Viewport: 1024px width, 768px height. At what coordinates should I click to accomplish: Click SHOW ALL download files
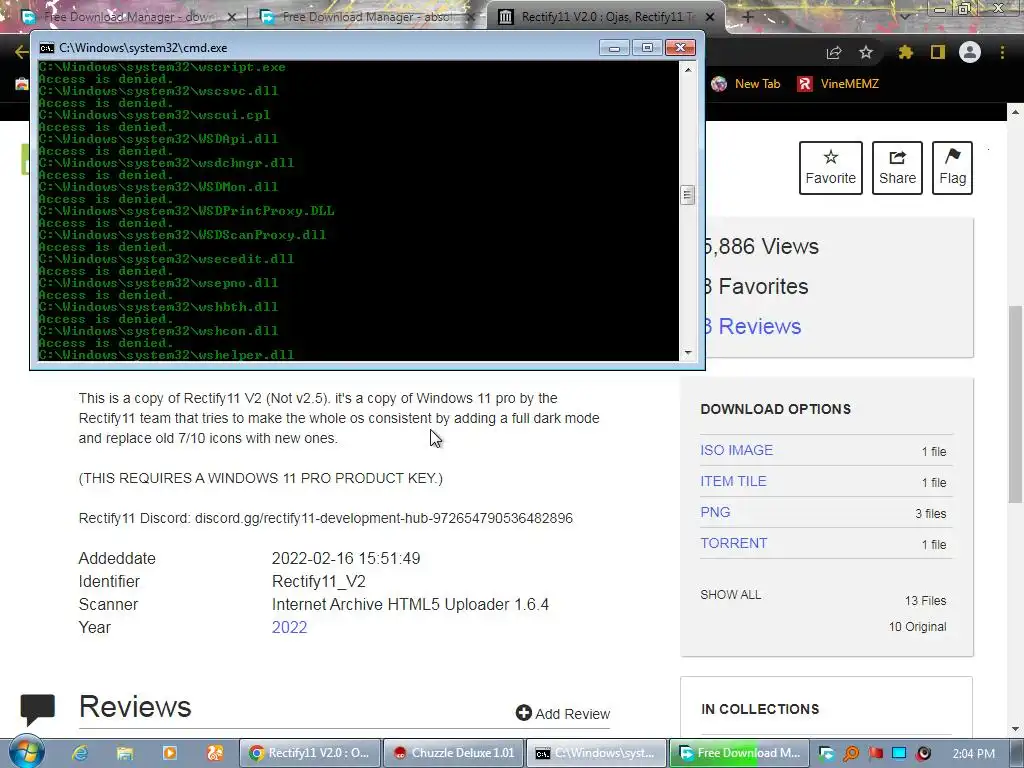point(730,594)
